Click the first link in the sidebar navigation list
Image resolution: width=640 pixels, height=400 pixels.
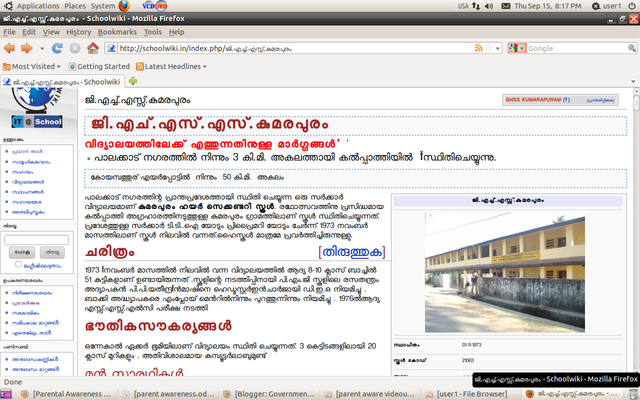[x=27, y=151]
